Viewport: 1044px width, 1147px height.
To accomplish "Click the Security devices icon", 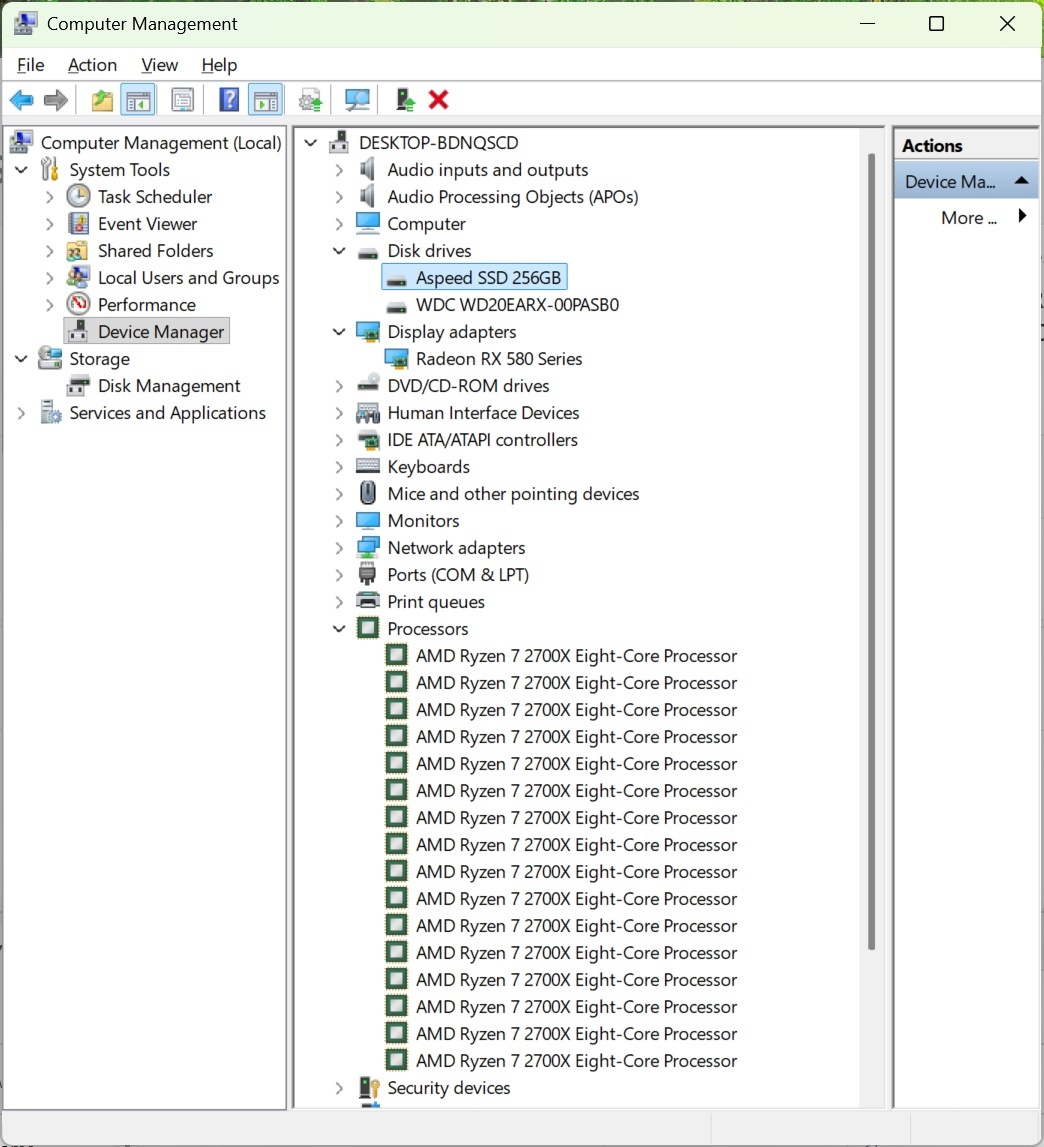I will click(x=369, y=1088).
